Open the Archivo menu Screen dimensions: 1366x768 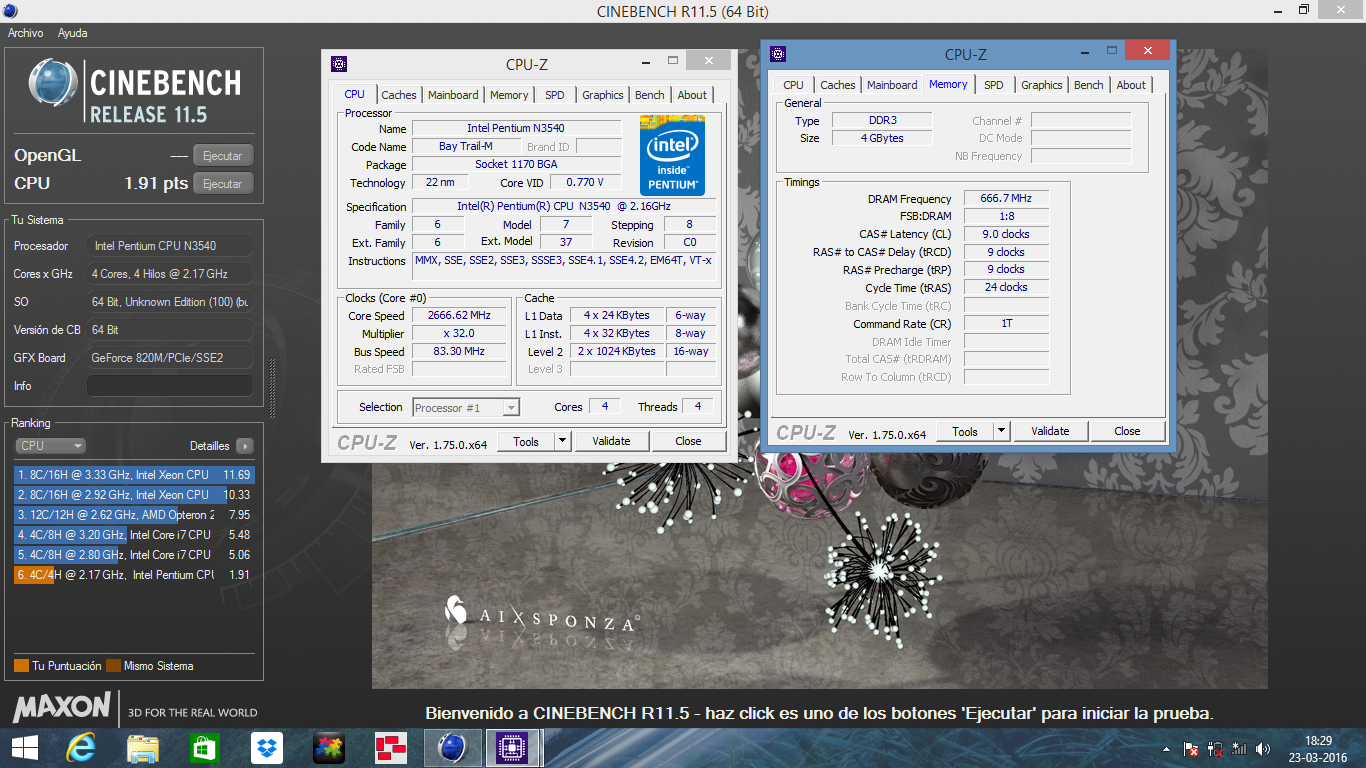coord(25,33)
